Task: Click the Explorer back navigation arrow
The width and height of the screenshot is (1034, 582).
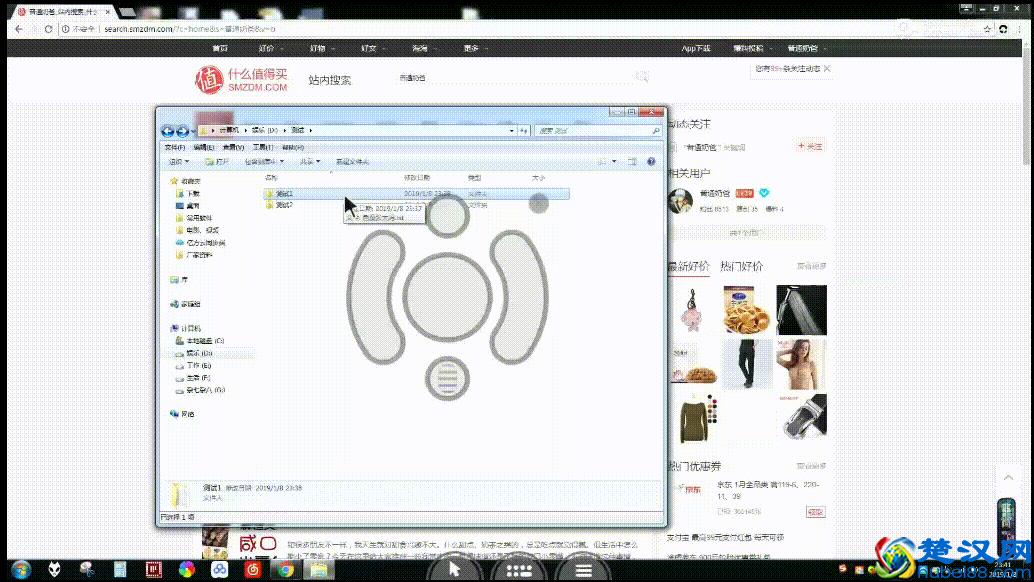Action: pos(168,131)
